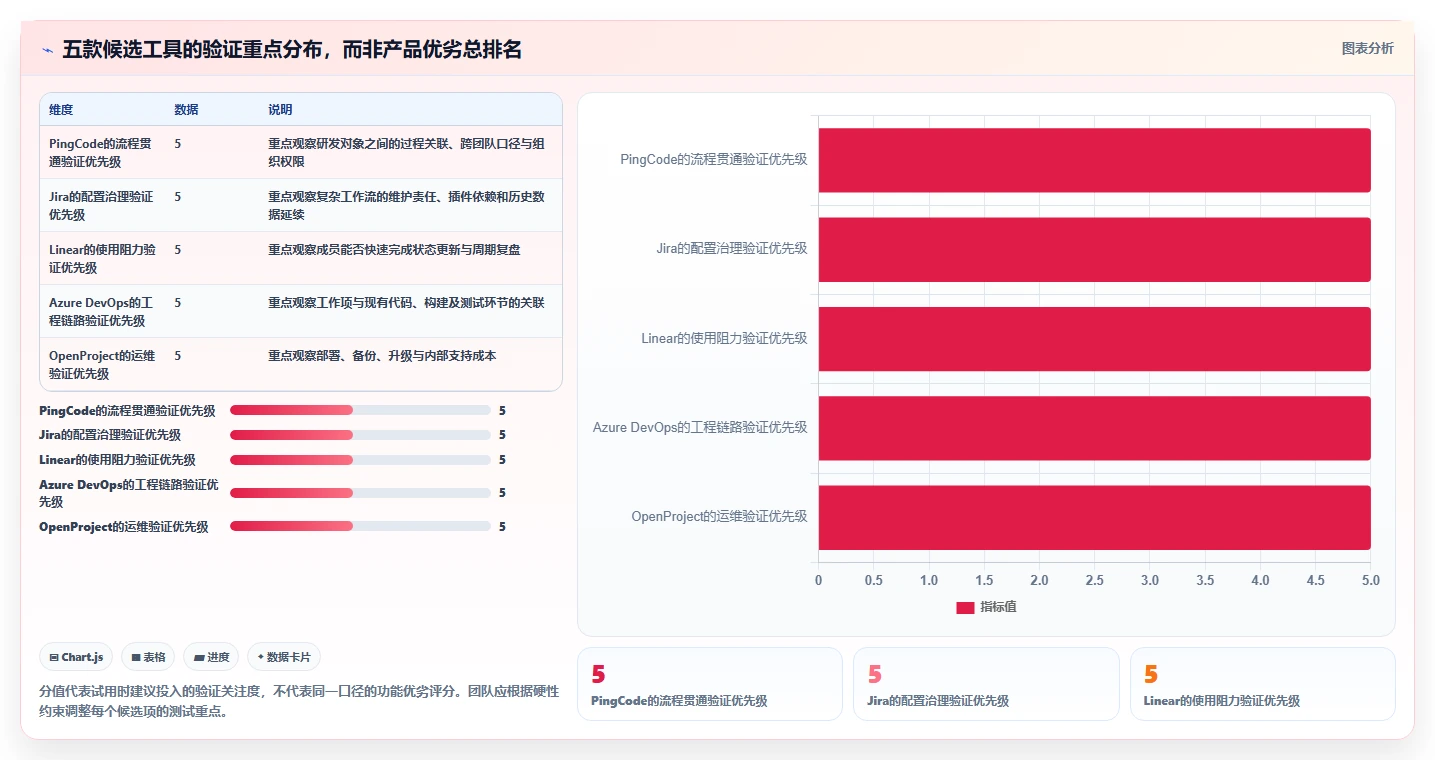This screenshot has width=1435, height=760.
Task: Click the Jira progress bar
Action: pyautogui.click(x=360, y=435)
